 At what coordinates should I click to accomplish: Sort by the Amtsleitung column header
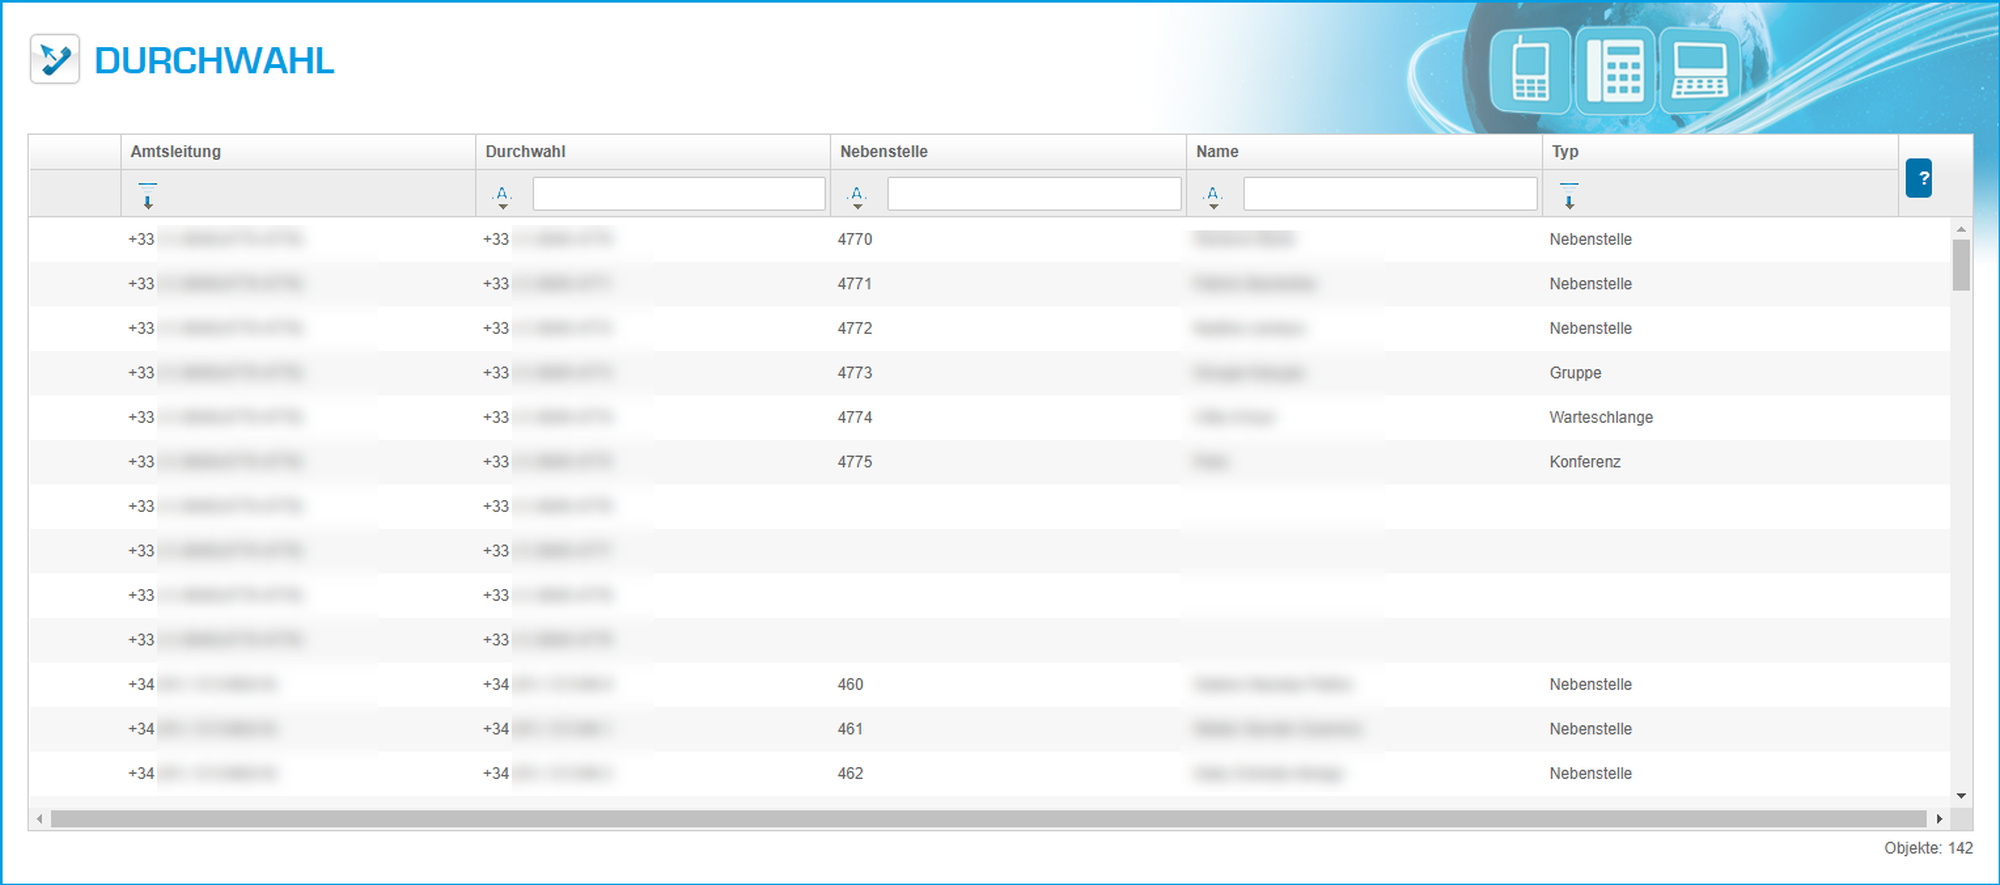click(x=176, y=152)
